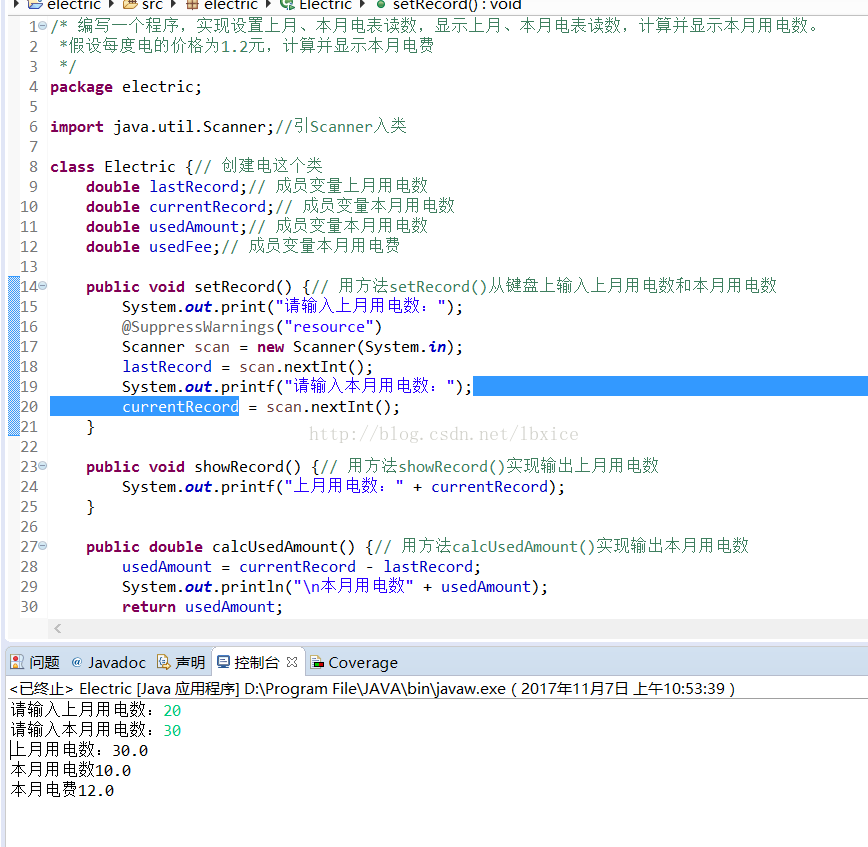The image size is (868, 847).
Task: Click 'import' keyword on line 6
Action: point(77,127)
